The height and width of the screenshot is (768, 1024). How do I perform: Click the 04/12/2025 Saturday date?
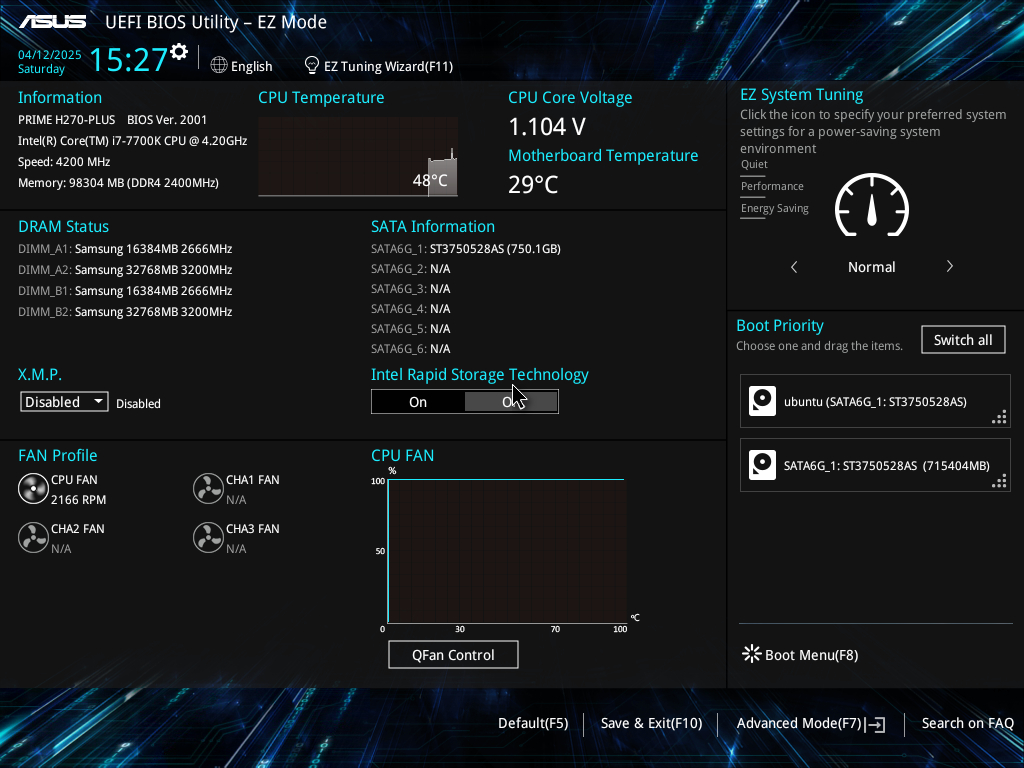(50, 61)
